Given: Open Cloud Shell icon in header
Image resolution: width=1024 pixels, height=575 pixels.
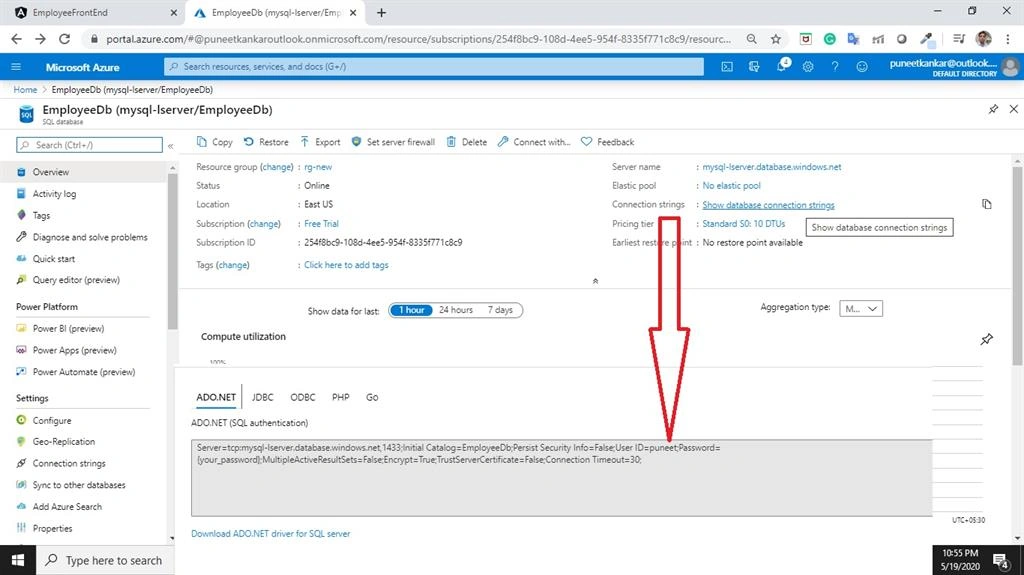Looking at the screenshot, I should coord(727,67).
